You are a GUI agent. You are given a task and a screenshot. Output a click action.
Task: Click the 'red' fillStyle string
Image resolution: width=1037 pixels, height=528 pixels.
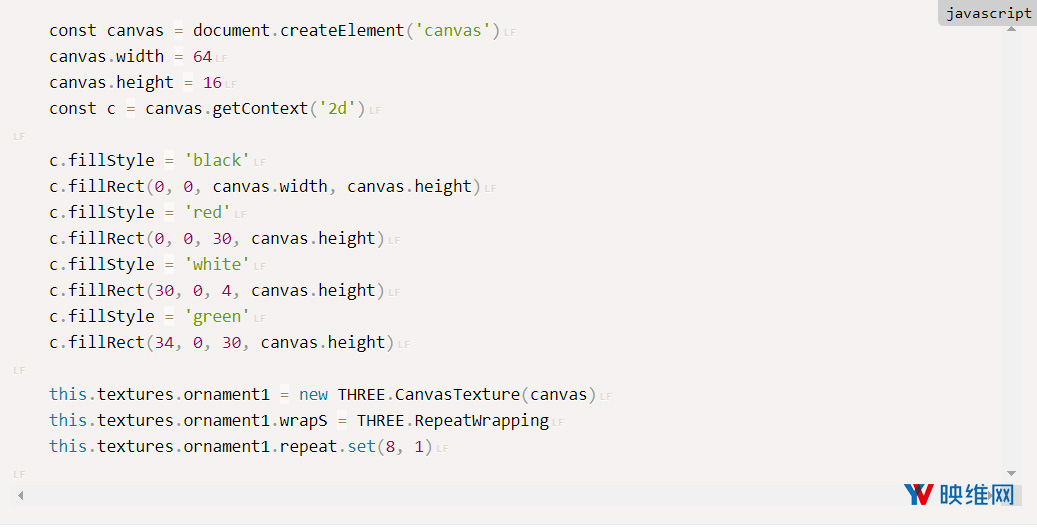tap(207, 212)
